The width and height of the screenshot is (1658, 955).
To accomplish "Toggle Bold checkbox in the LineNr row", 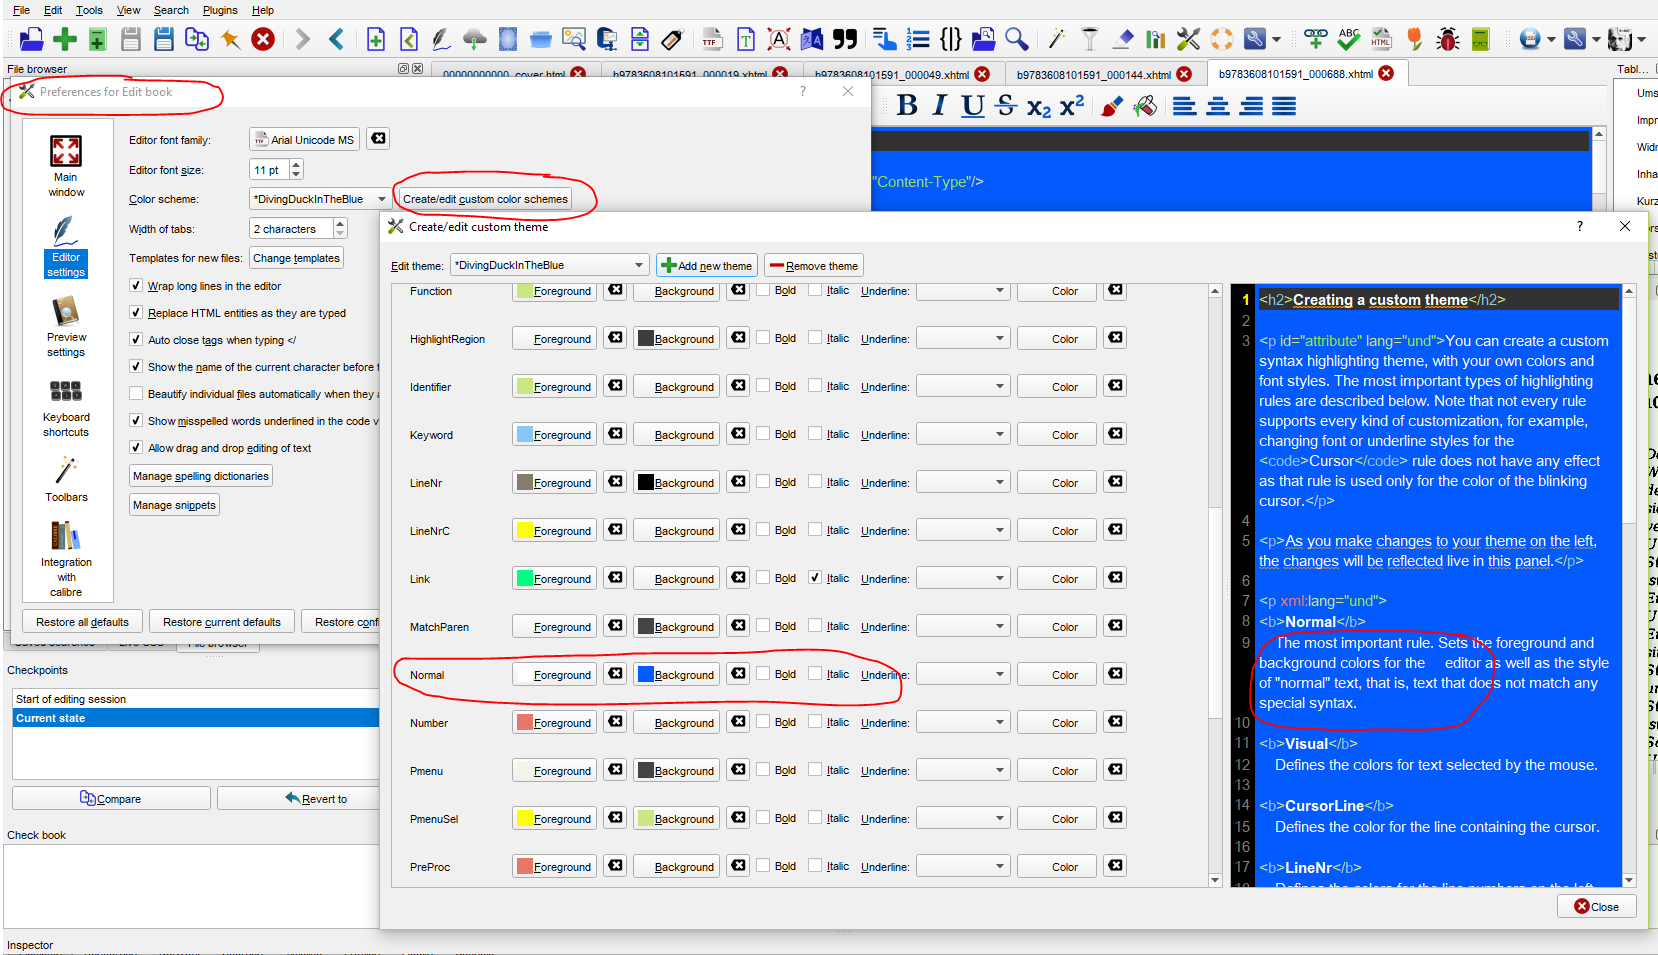I will [x=763, y=482].
